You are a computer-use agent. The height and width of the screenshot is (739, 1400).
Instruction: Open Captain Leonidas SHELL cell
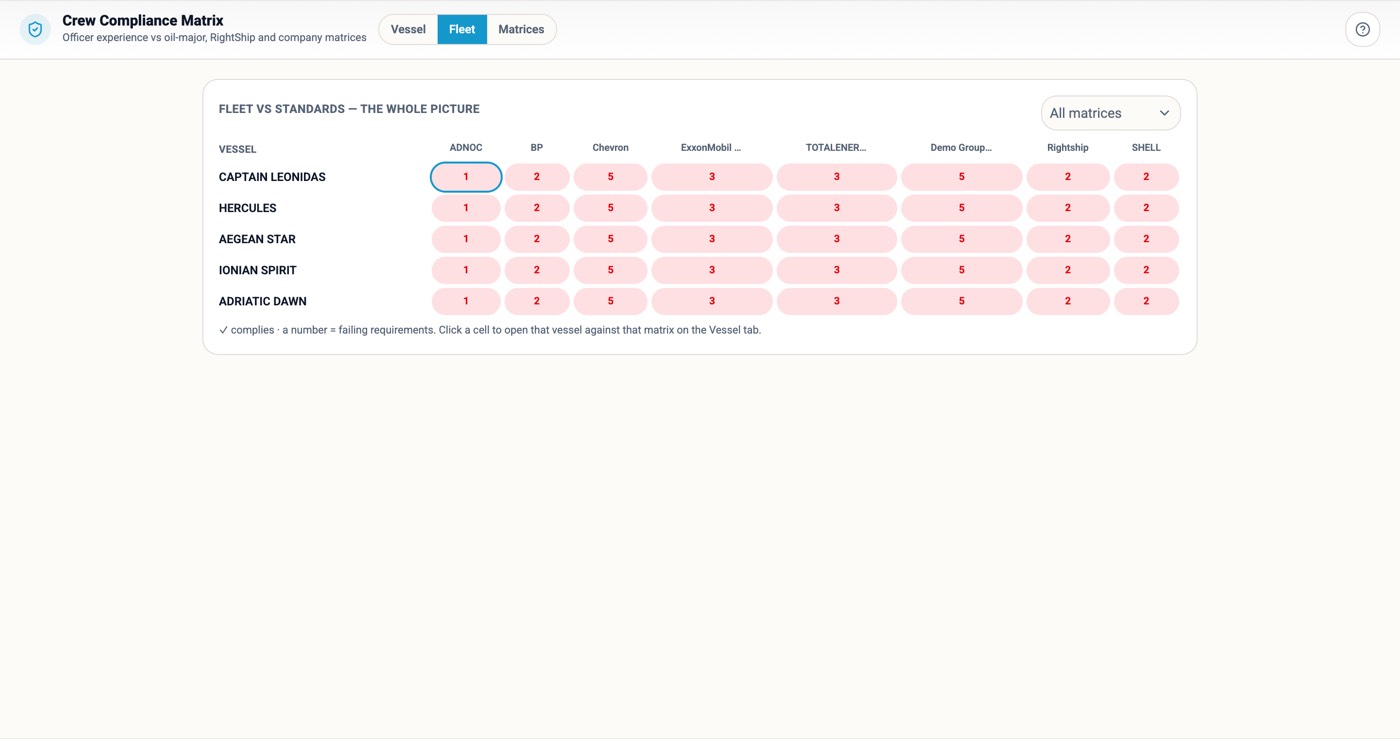(1146, 177)
